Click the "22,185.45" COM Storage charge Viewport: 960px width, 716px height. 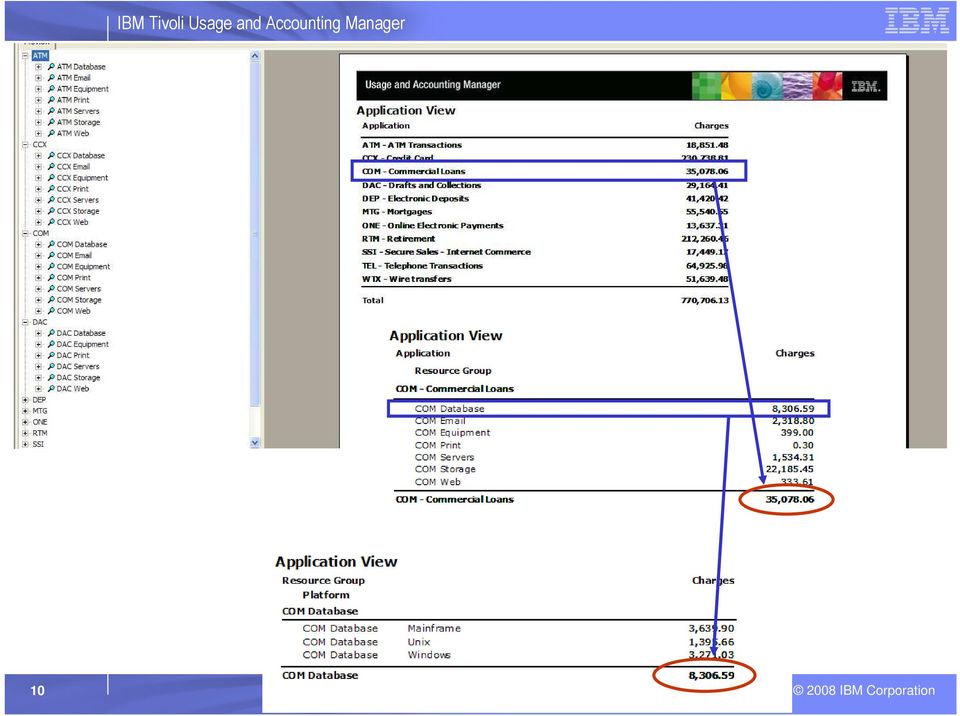790,469
